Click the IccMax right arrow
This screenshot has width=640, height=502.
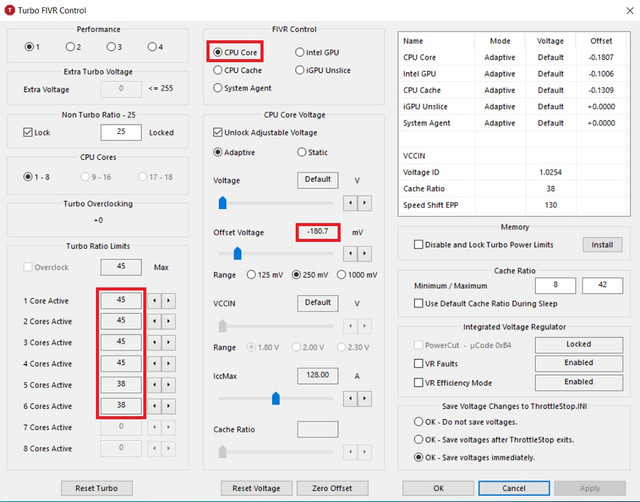click(364, 398)
